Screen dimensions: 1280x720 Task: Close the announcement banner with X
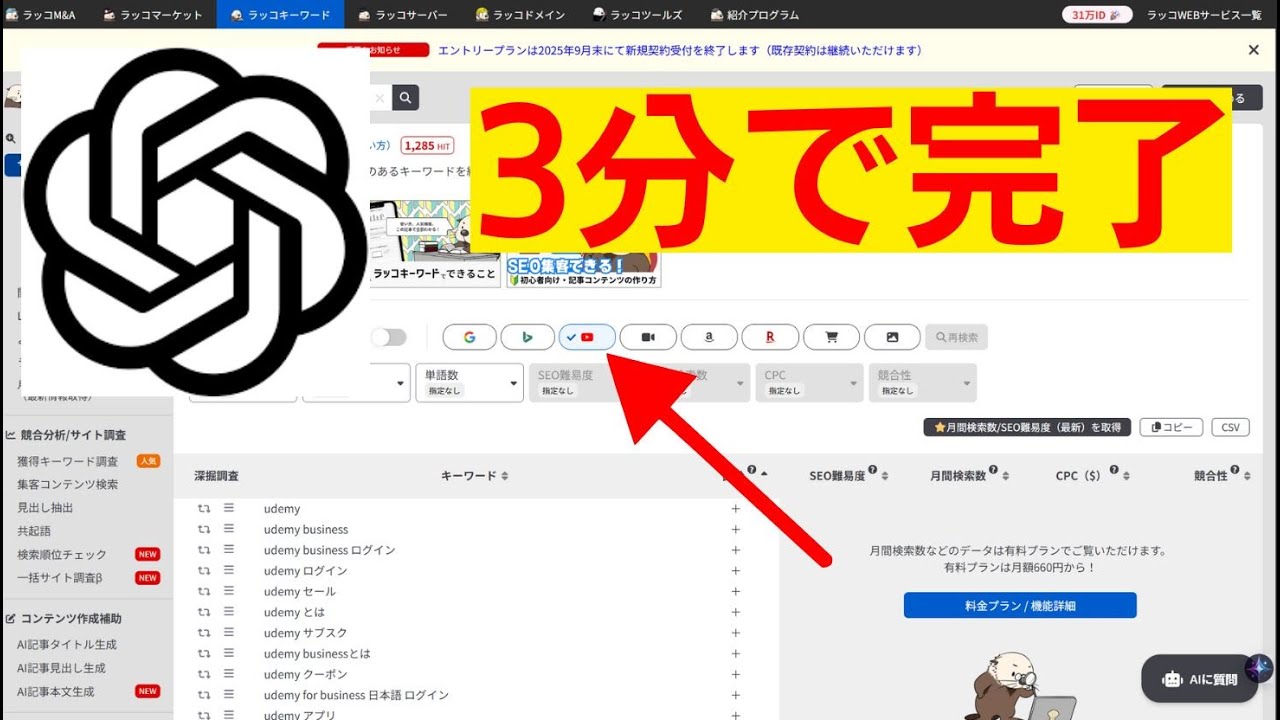click(x=1253, y=50)
